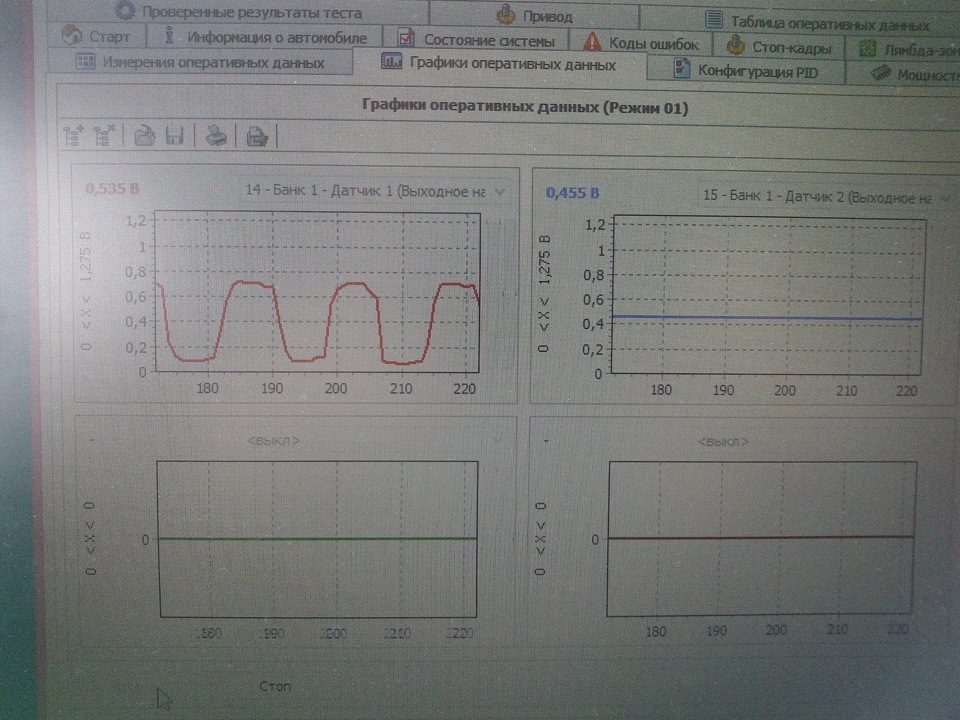Click the 0,535 В sensor value
This screenshot has width=960, height=720.
(x=112, y=189)
